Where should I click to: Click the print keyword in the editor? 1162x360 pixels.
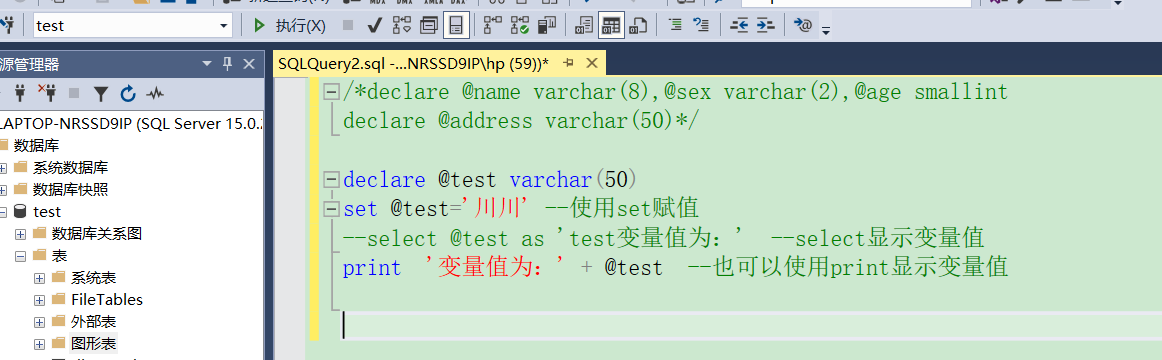pyautogui.click(x=372, y=267)
